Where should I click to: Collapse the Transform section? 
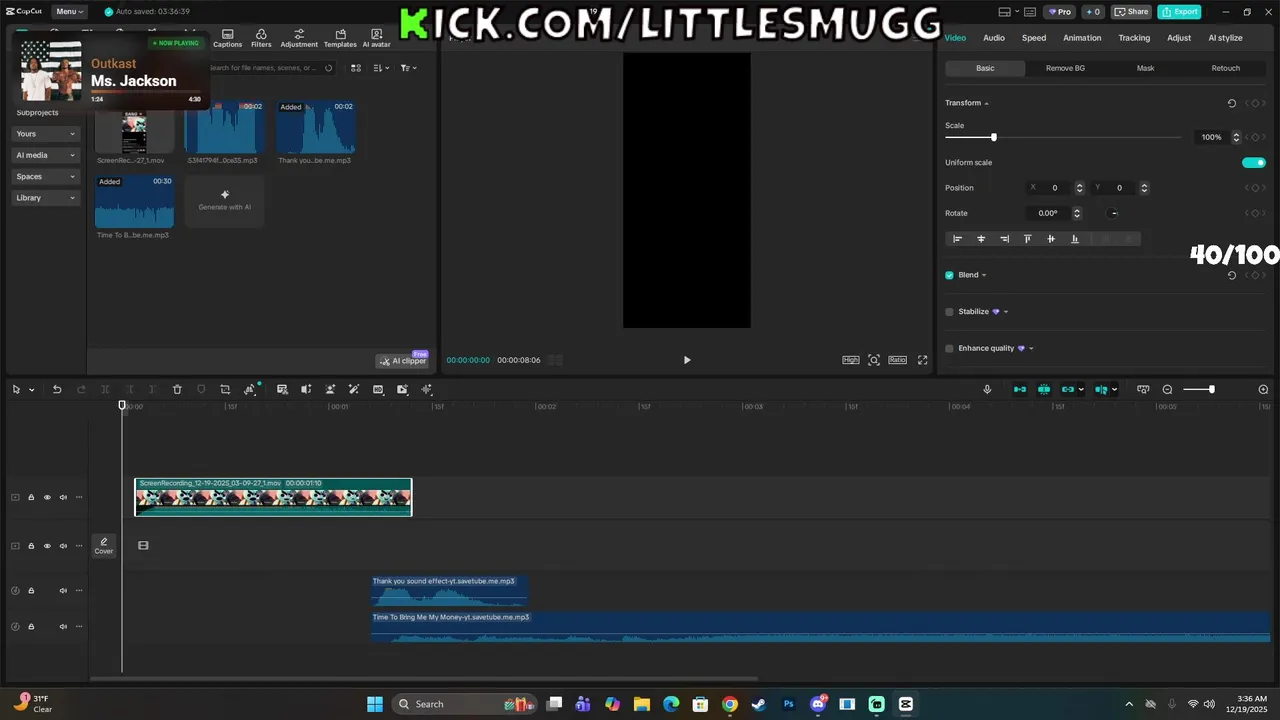point(986,104)
